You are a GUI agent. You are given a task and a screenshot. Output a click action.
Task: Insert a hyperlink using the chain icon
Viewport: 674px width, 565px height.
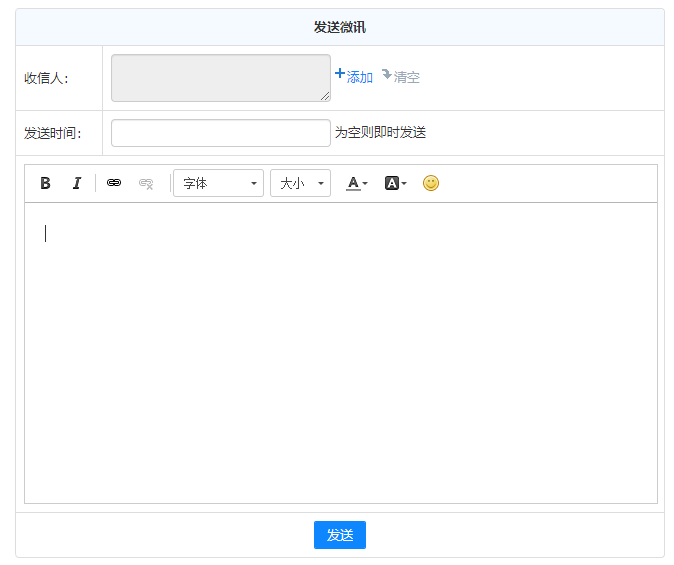114,183
